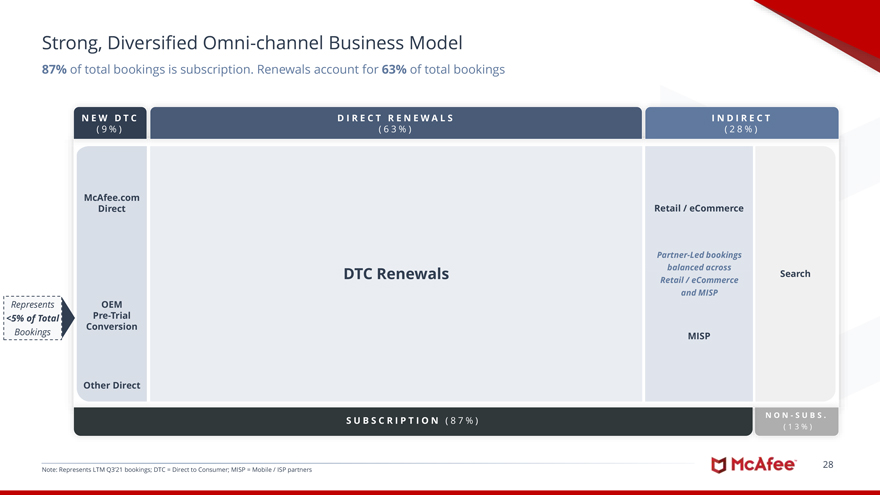The image size is (880, 495).
Task: Click the footnote about LTM Q3'21 bookings
Action: pyautogui.click(x=177, y=470)
